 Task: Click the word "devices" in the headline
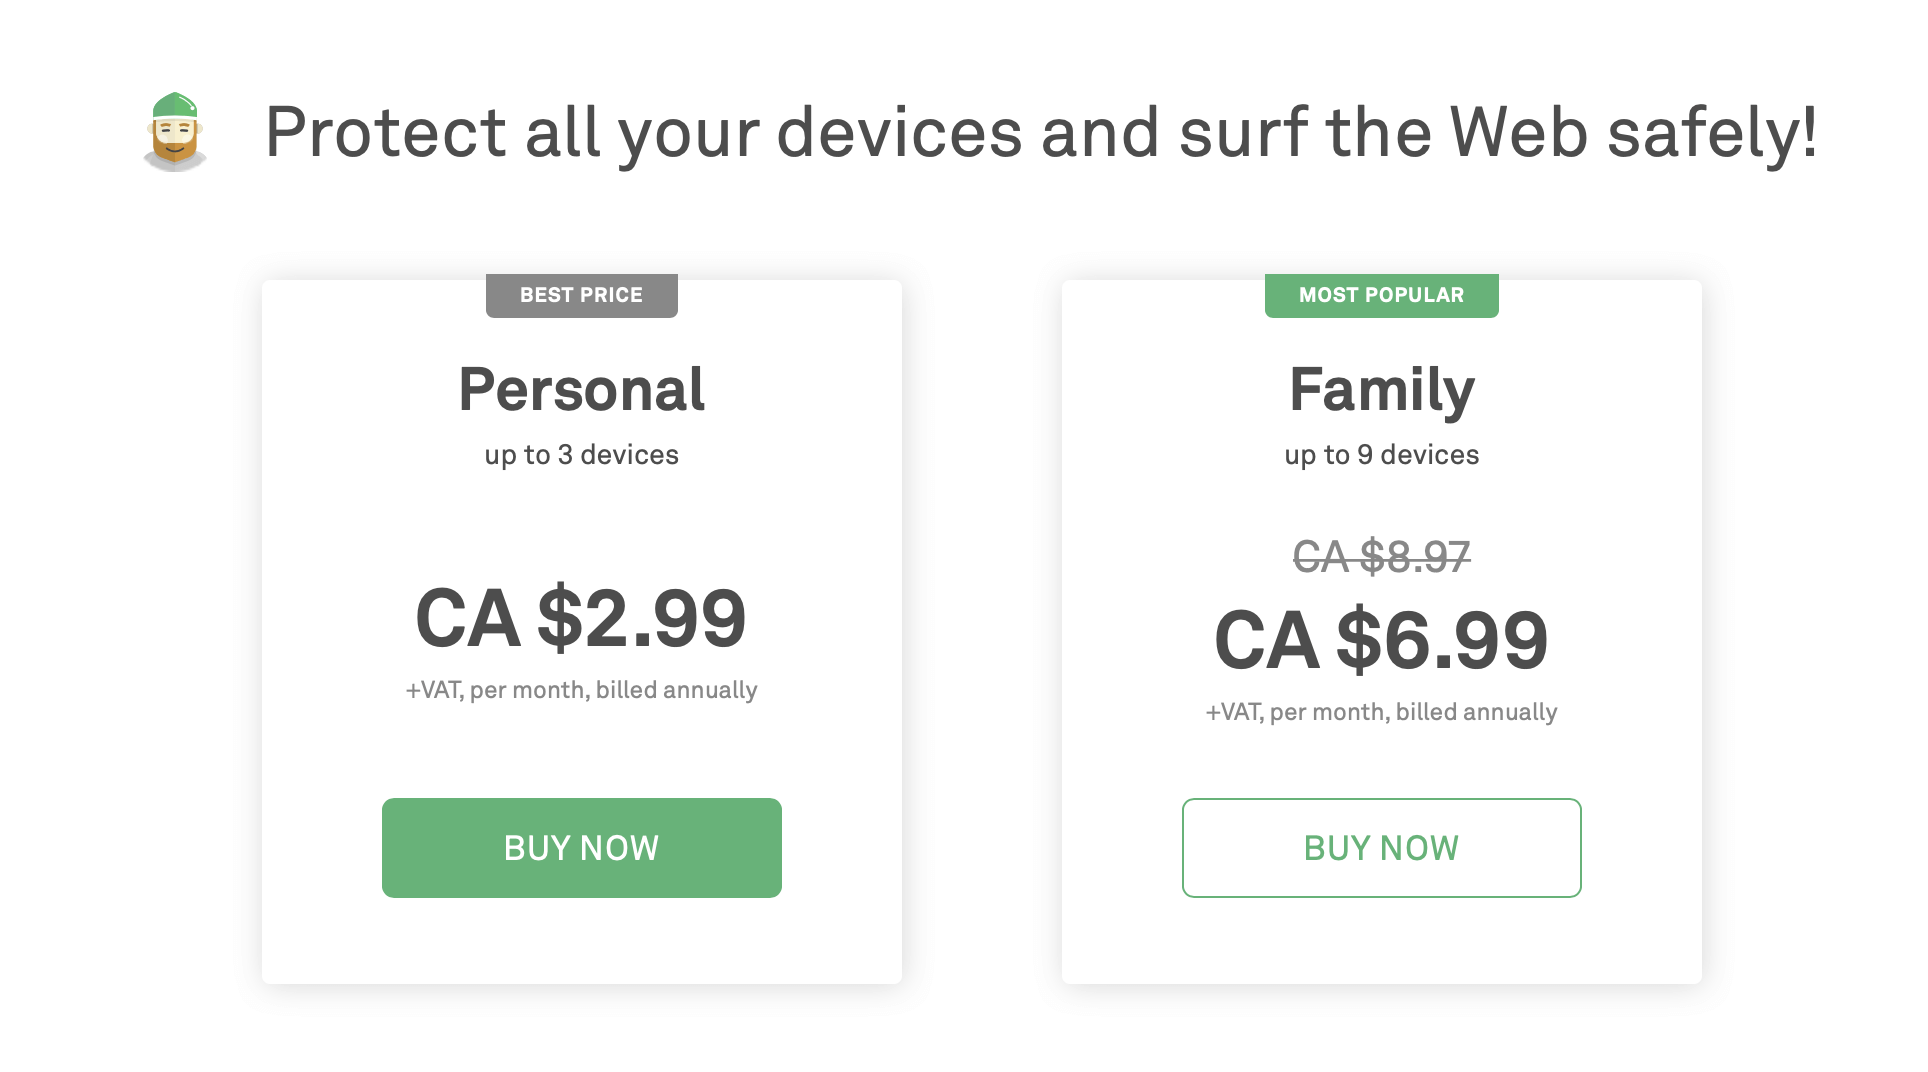(899, 132)
